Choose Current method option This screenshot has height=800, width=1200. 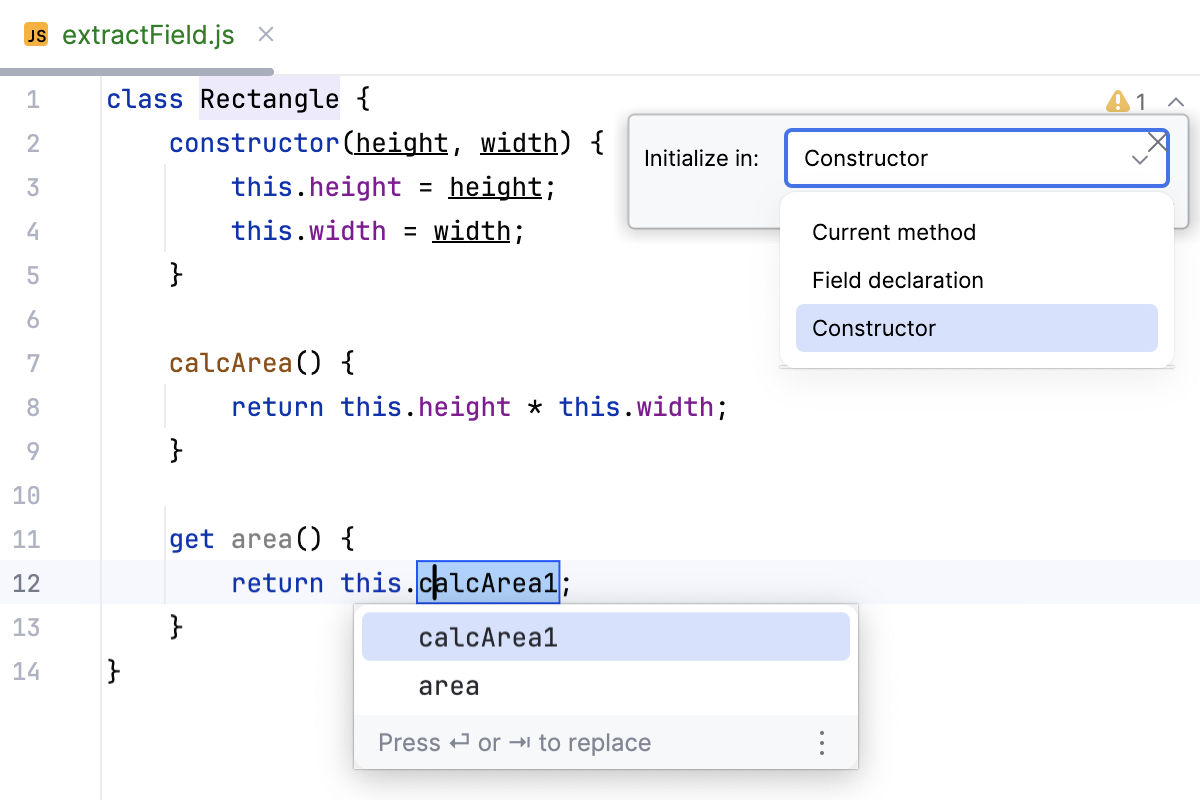[x=893, y=232]
